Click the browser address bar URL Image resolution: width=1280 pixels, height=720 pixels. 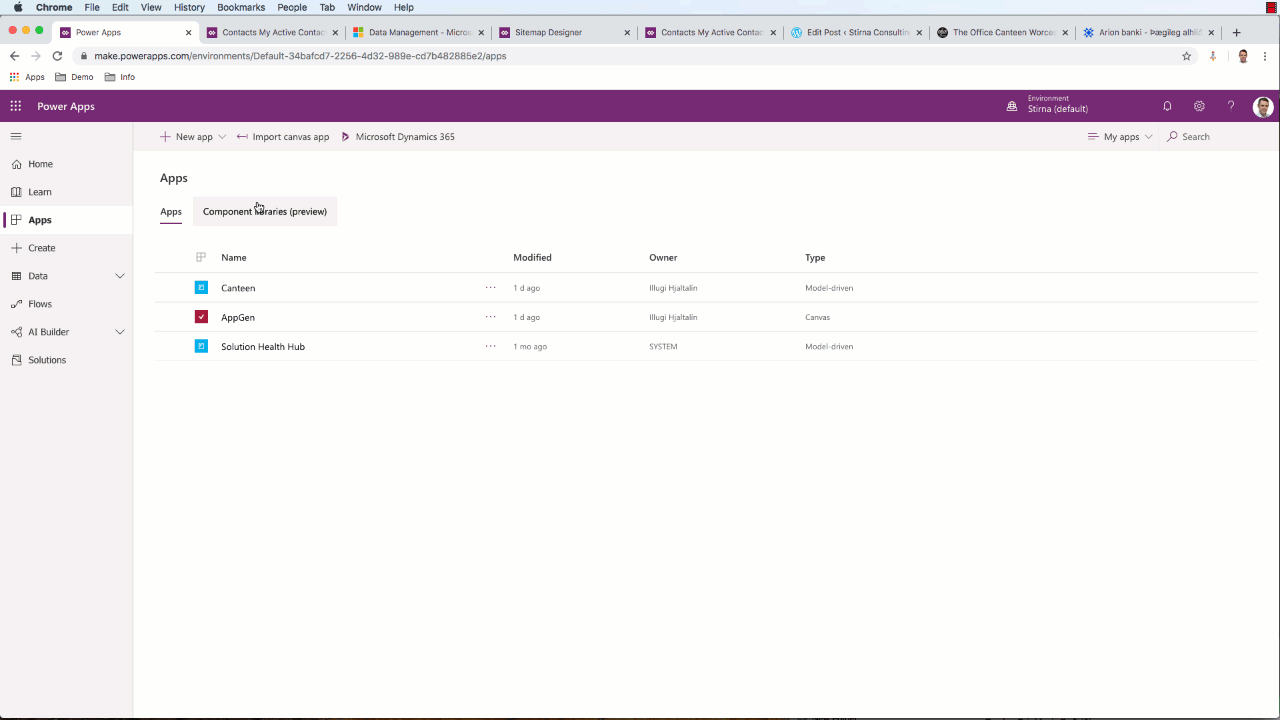(x=300, y=56)
